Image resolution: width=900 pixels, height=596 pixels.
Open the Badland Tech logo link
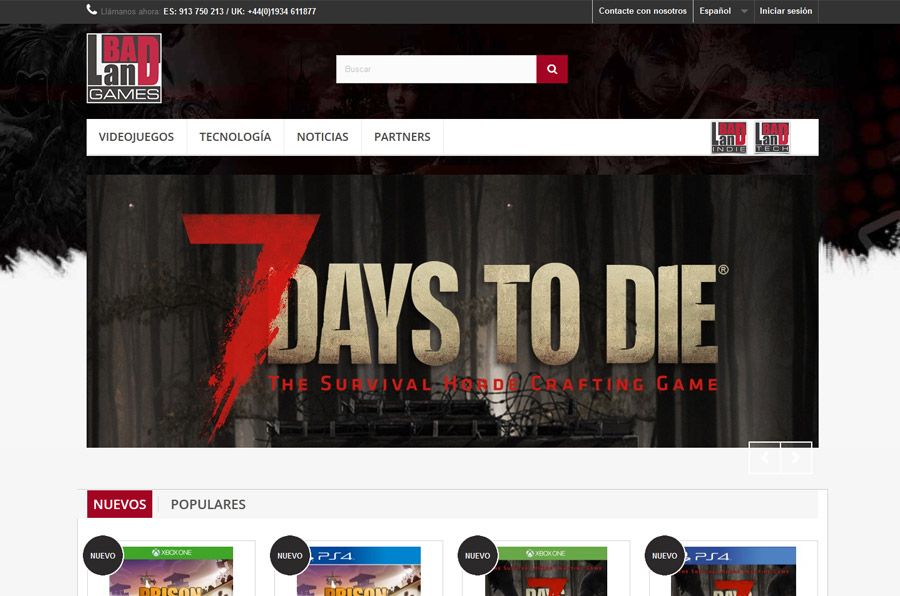pyautogui.click(x=773, y=137)
